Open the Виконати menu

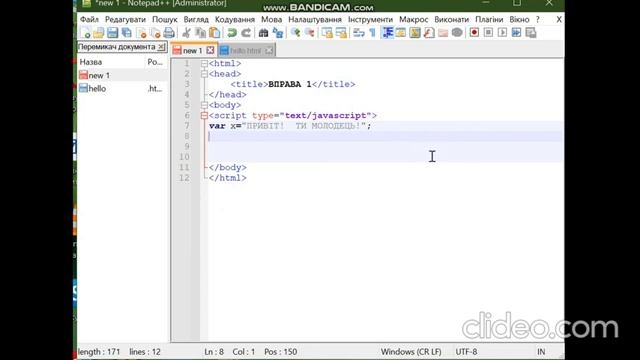tap(451, 20)
